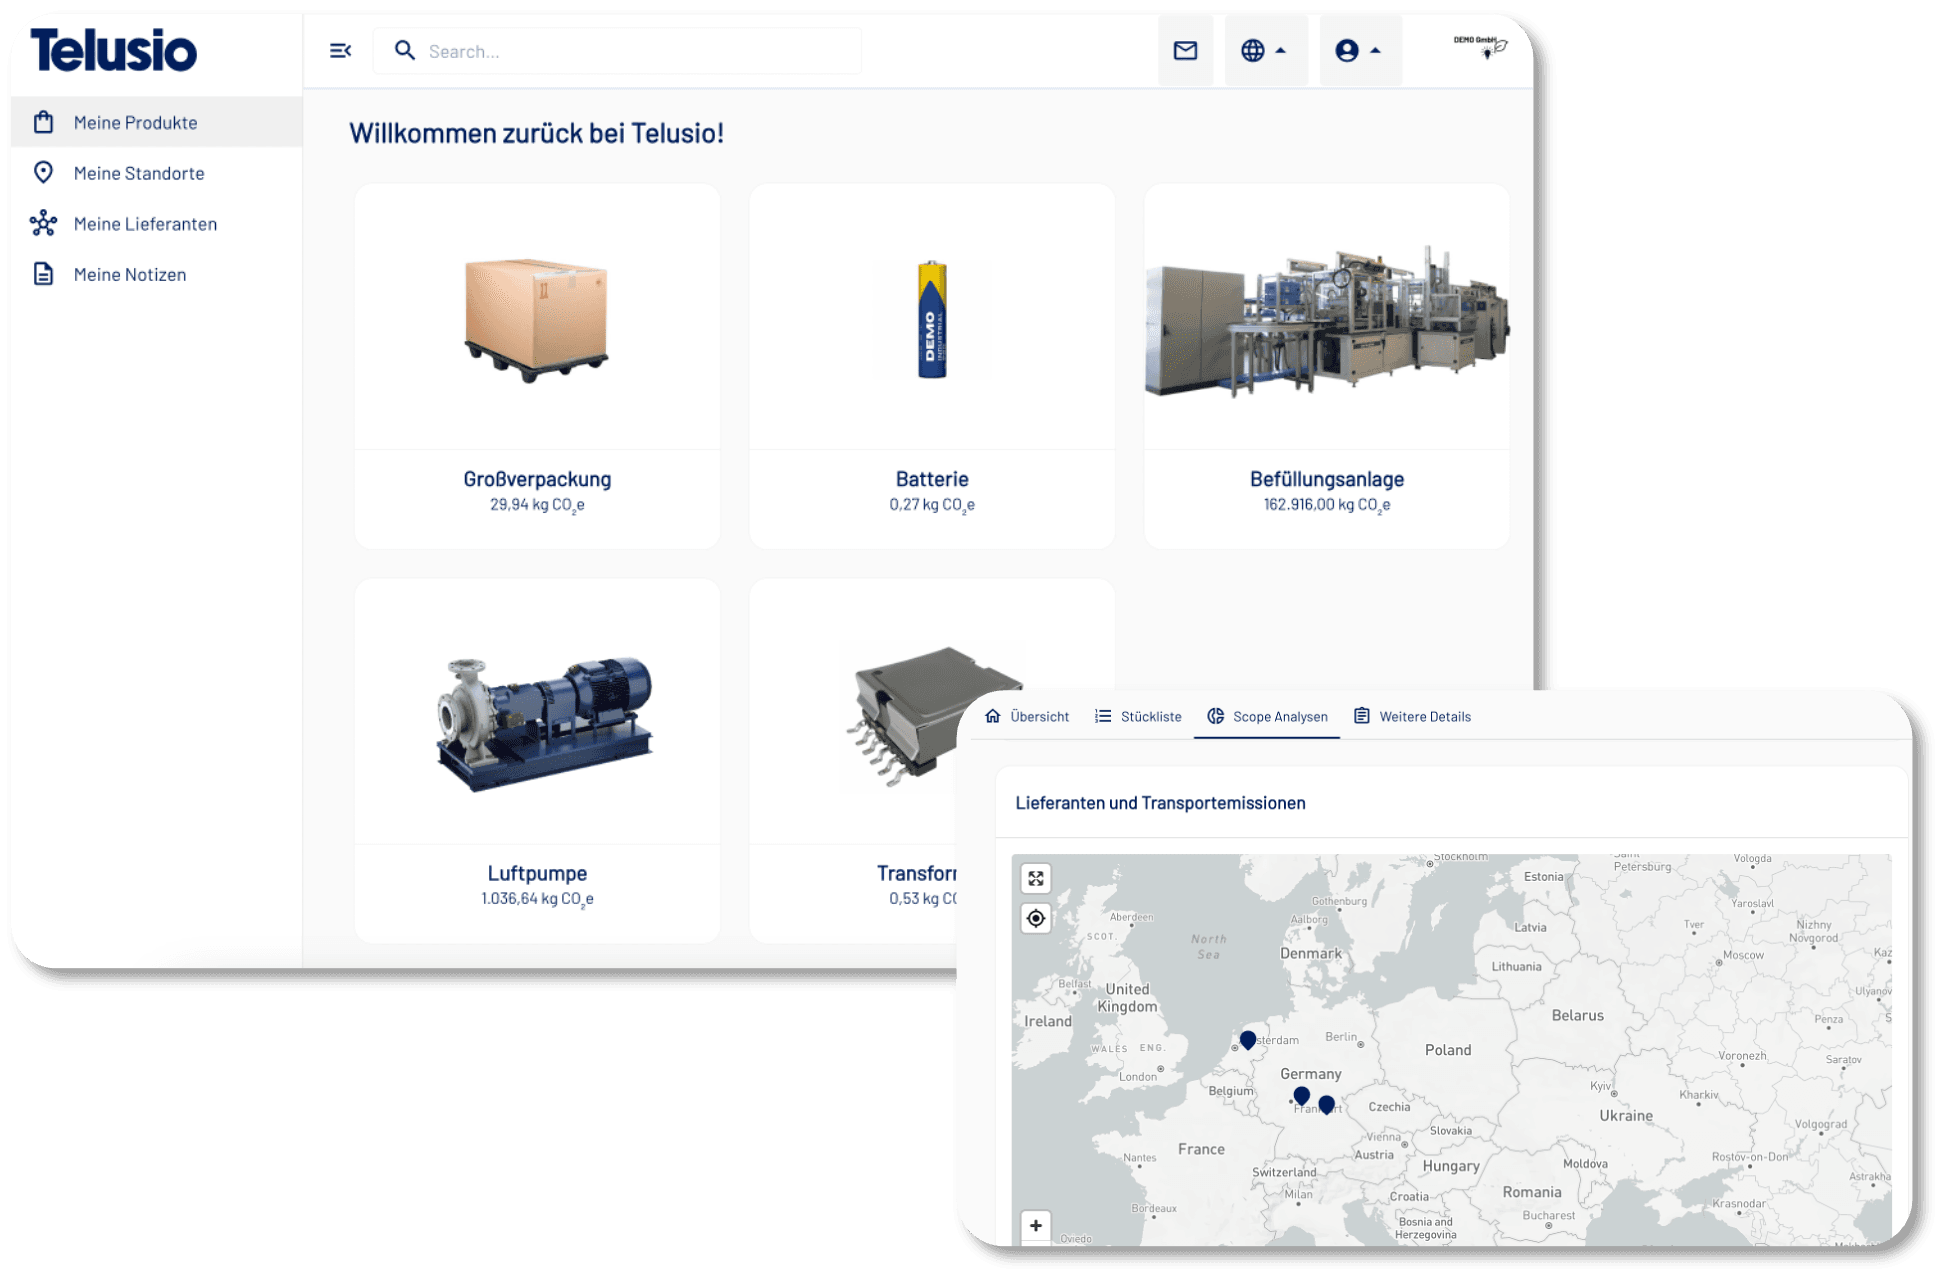1943x1278 pixels.
Task: Open Meine Standorte in the sidebar
Action: [157, 173]
